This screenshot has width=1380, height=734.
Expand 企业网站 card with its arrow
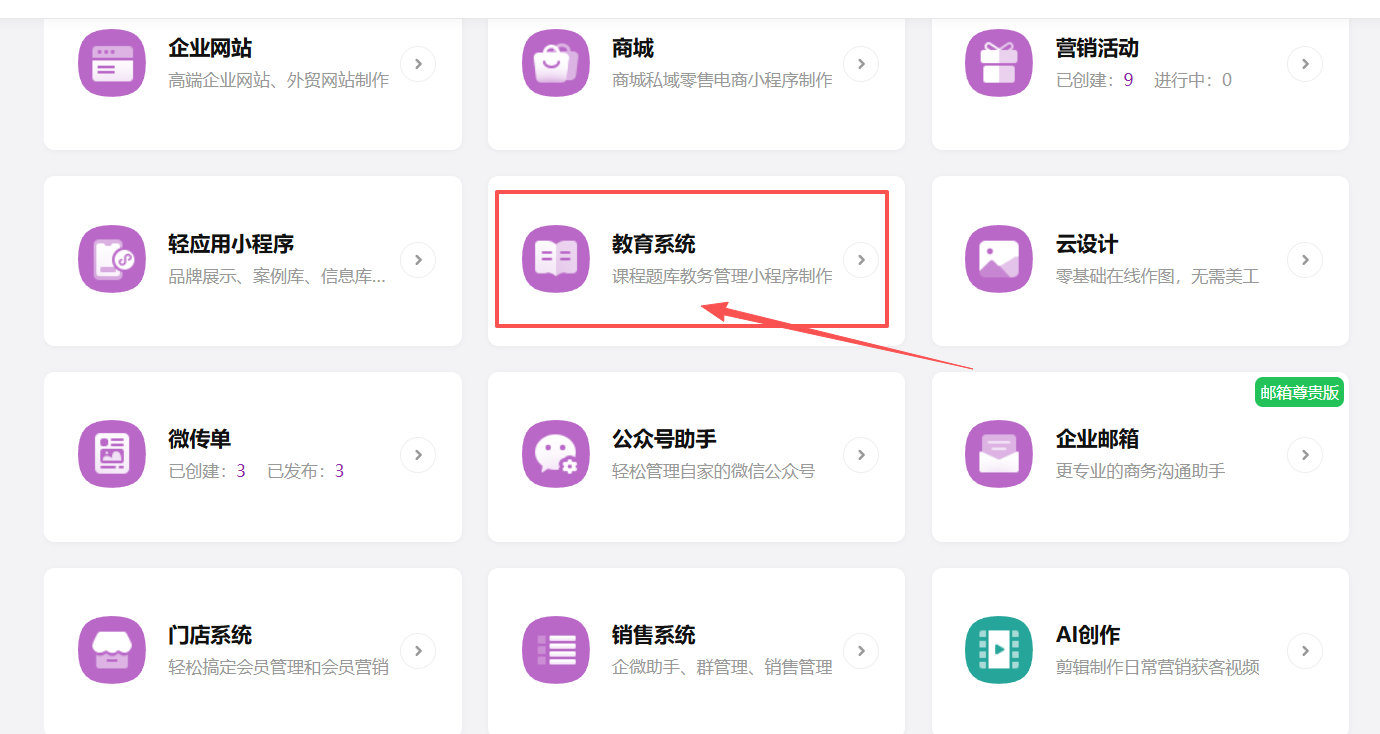point(418,64)
